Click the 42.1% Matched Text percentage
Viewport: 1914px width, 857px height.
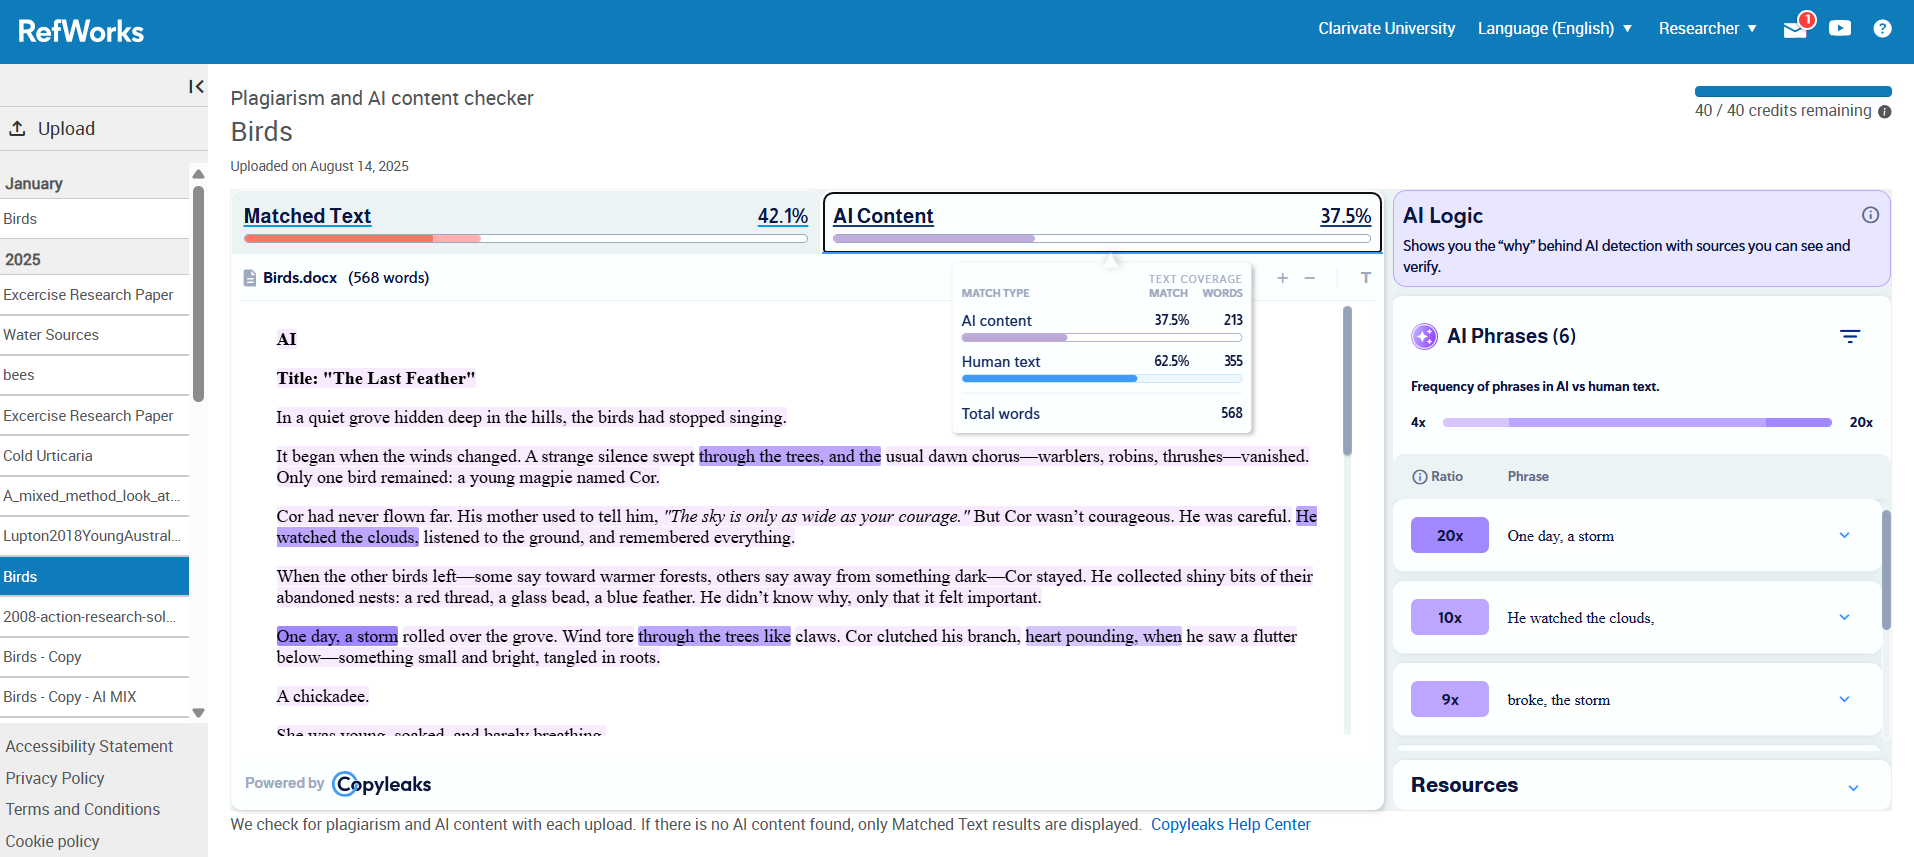click(782, 216)
